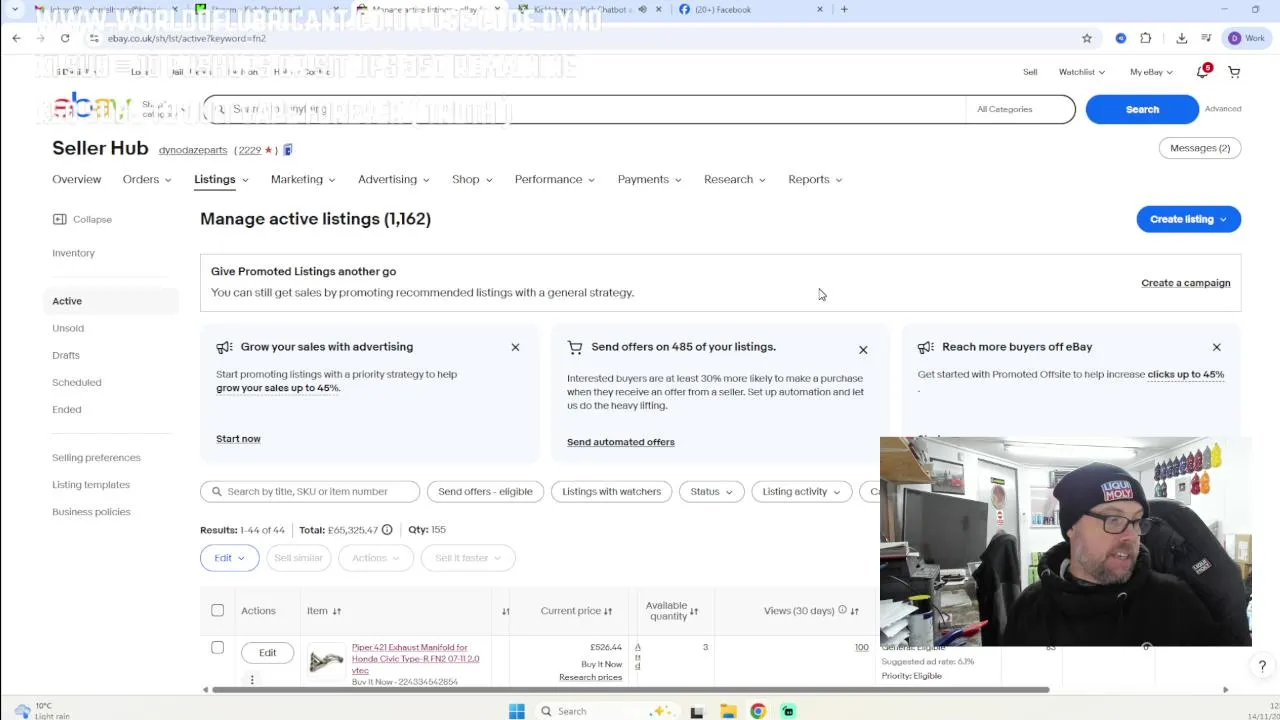Click the info icon beside Total £65,325.47
The height and width of the screenshot is (720, 1280).
387,530
